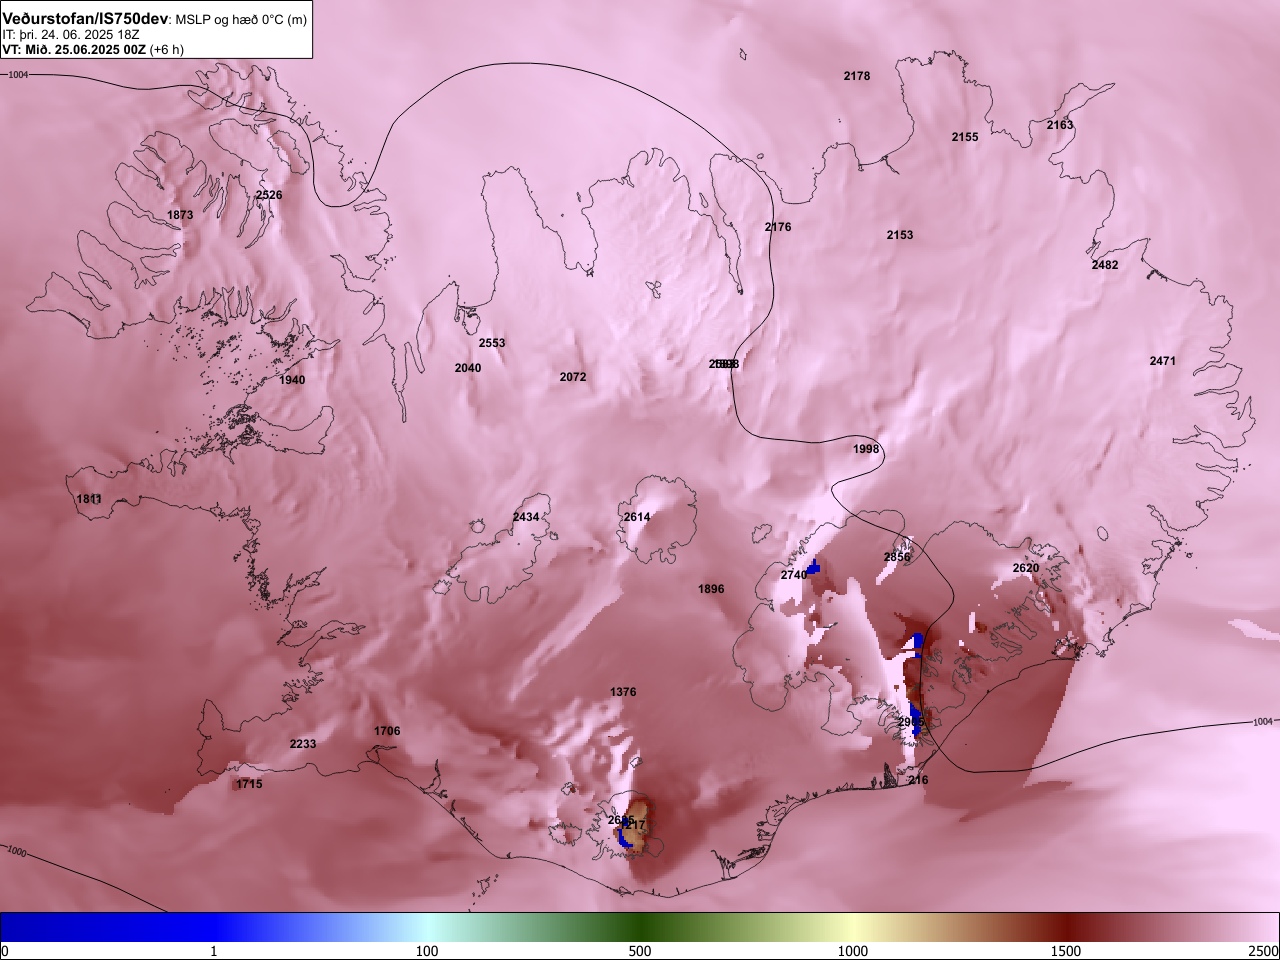This screenshot has height=960, width=1280.
Task: Click the map value 1376
Action: coord(623,692)
